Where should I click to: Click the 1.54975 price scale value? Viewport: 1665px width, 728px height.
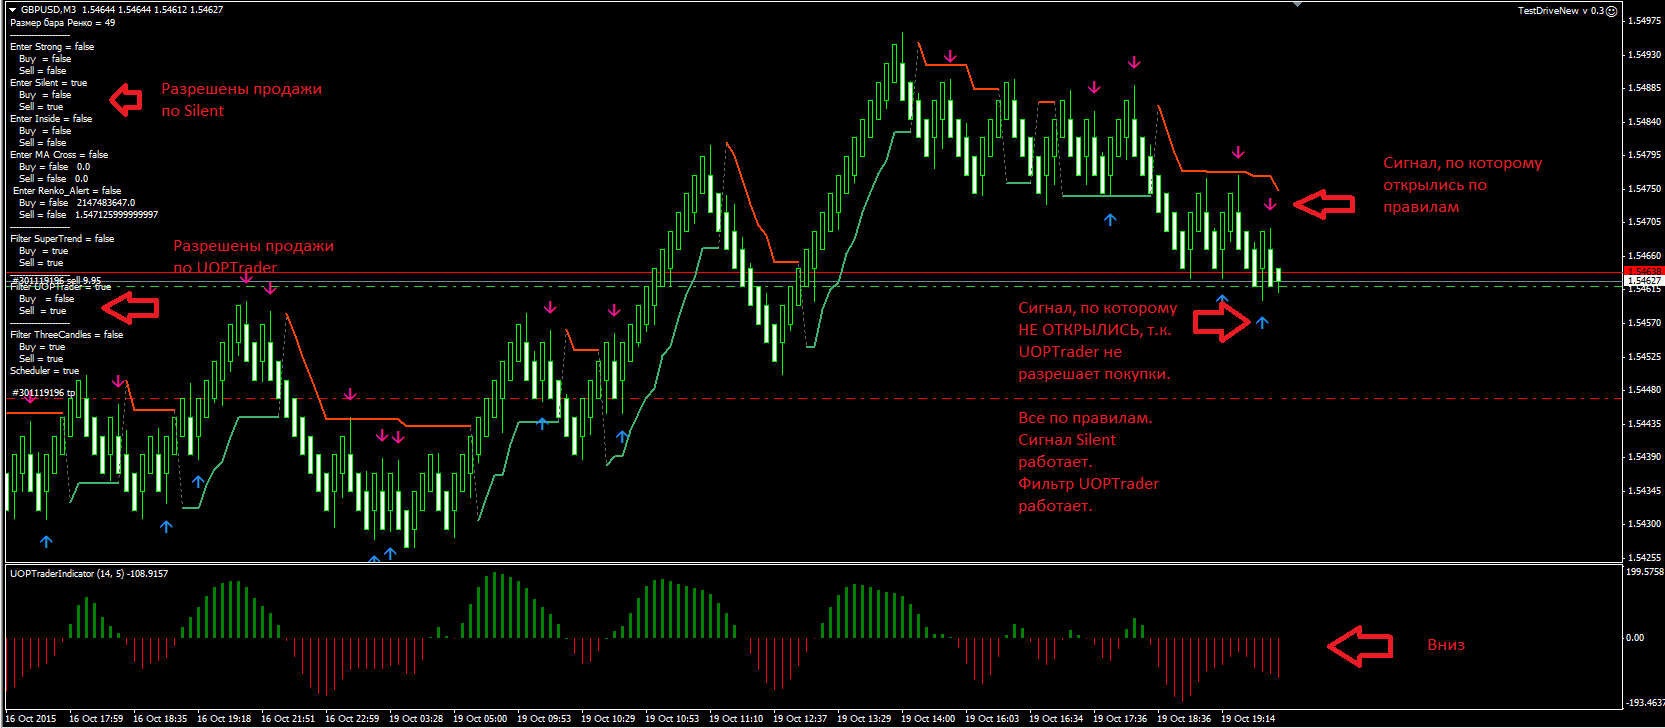pos(1645,21)
